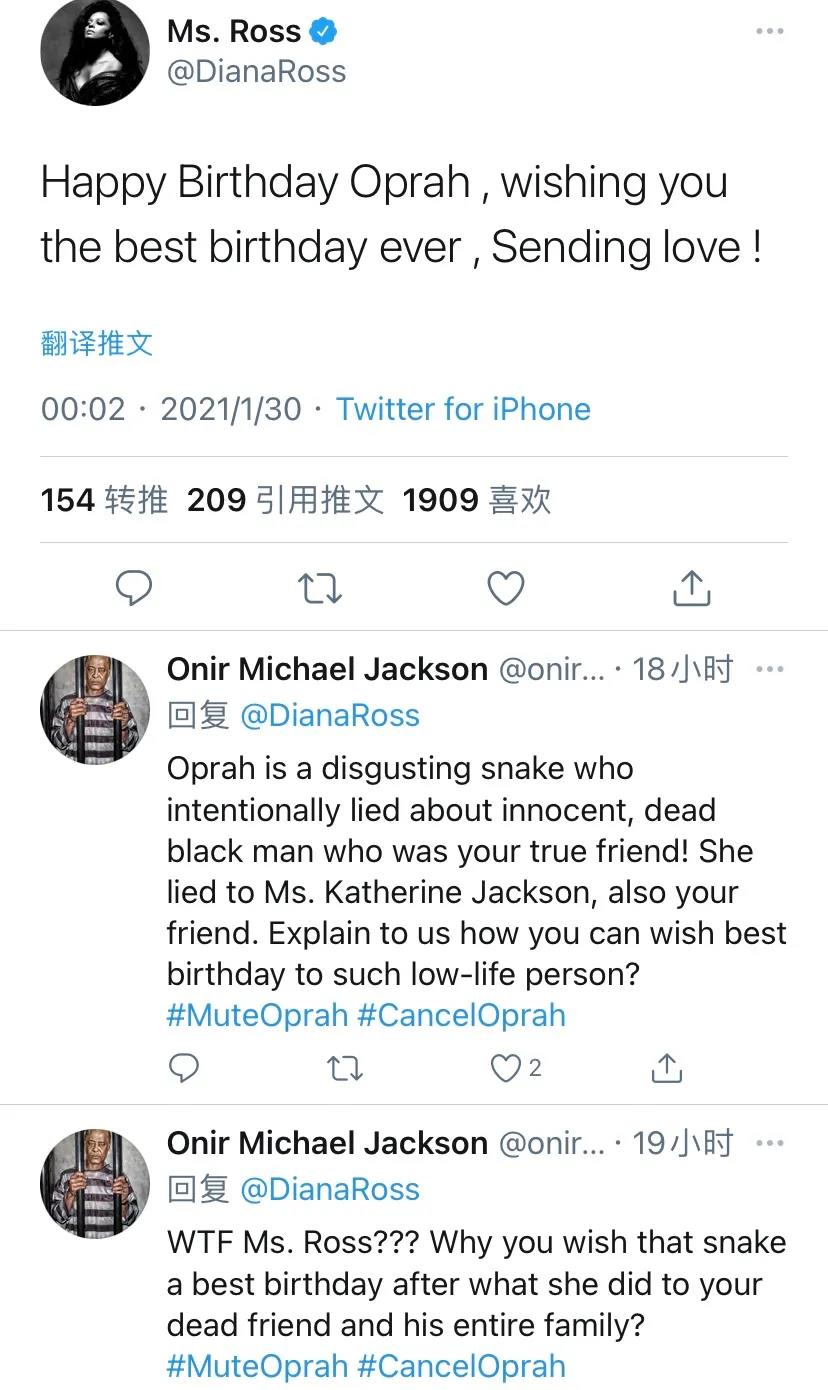
Task: Retweet Ms. Ross's main tweet
Action: pos(320,588)
